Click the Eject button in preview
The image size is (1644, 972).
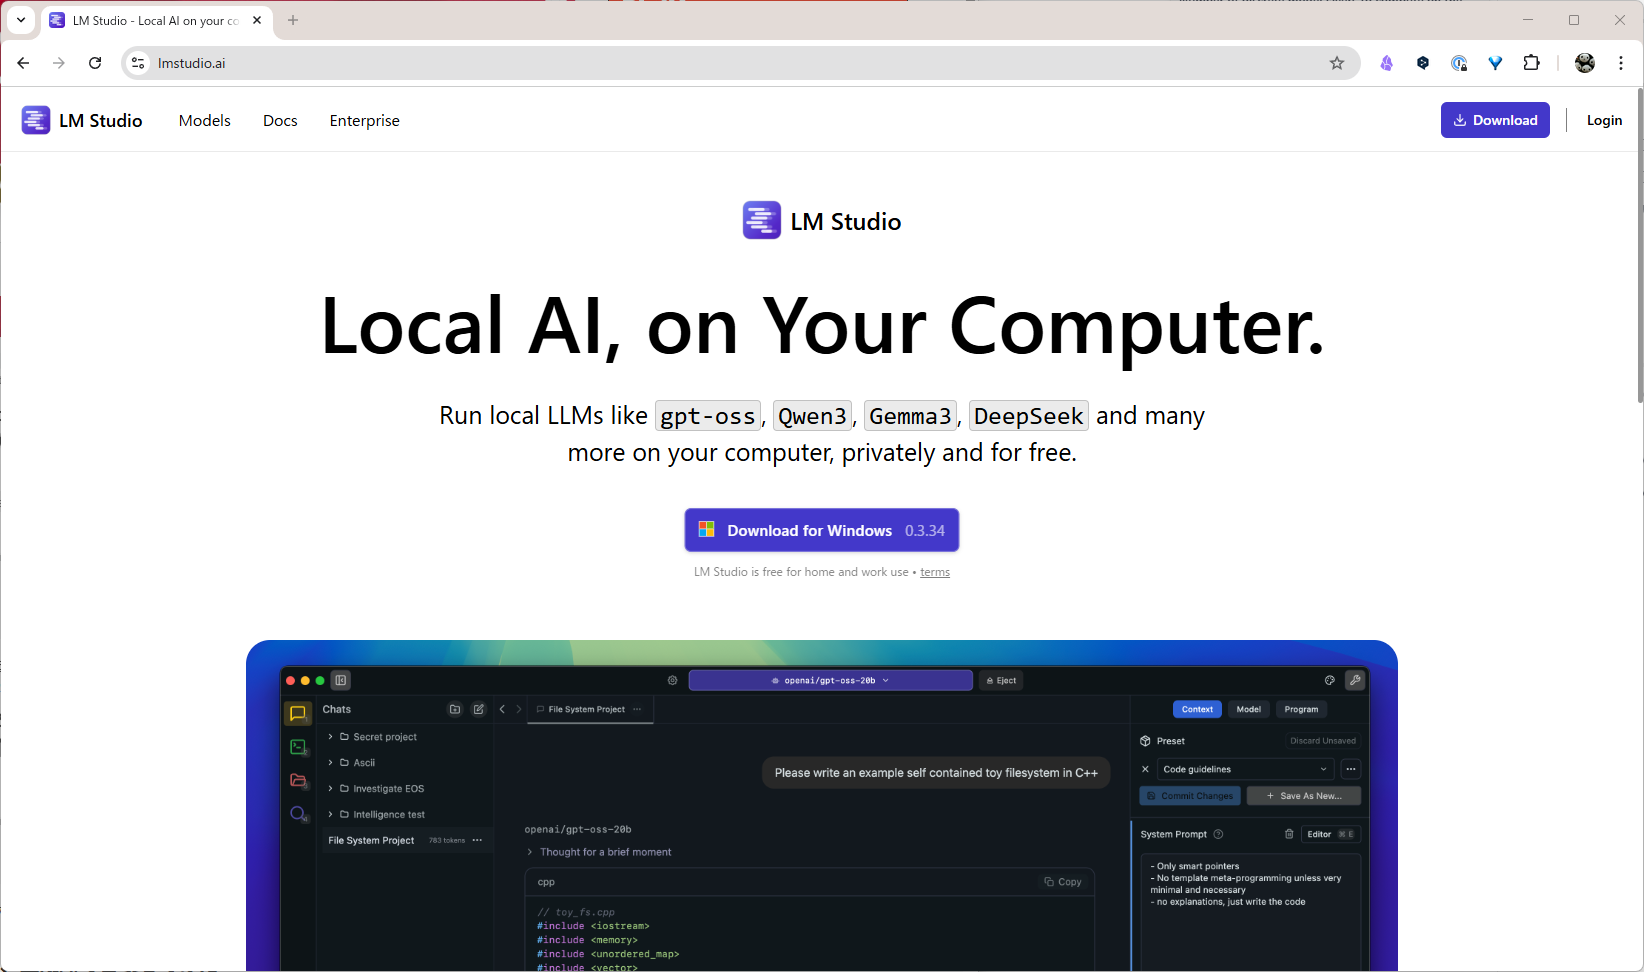(x=1001, y=680)
